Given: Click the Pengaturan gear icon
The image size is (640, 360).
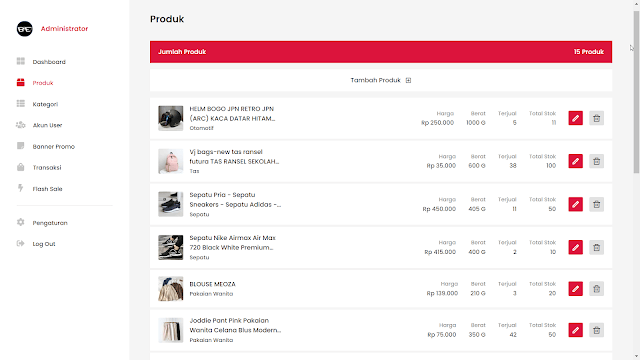Looking at the screenshot, I should click(20, 222).
